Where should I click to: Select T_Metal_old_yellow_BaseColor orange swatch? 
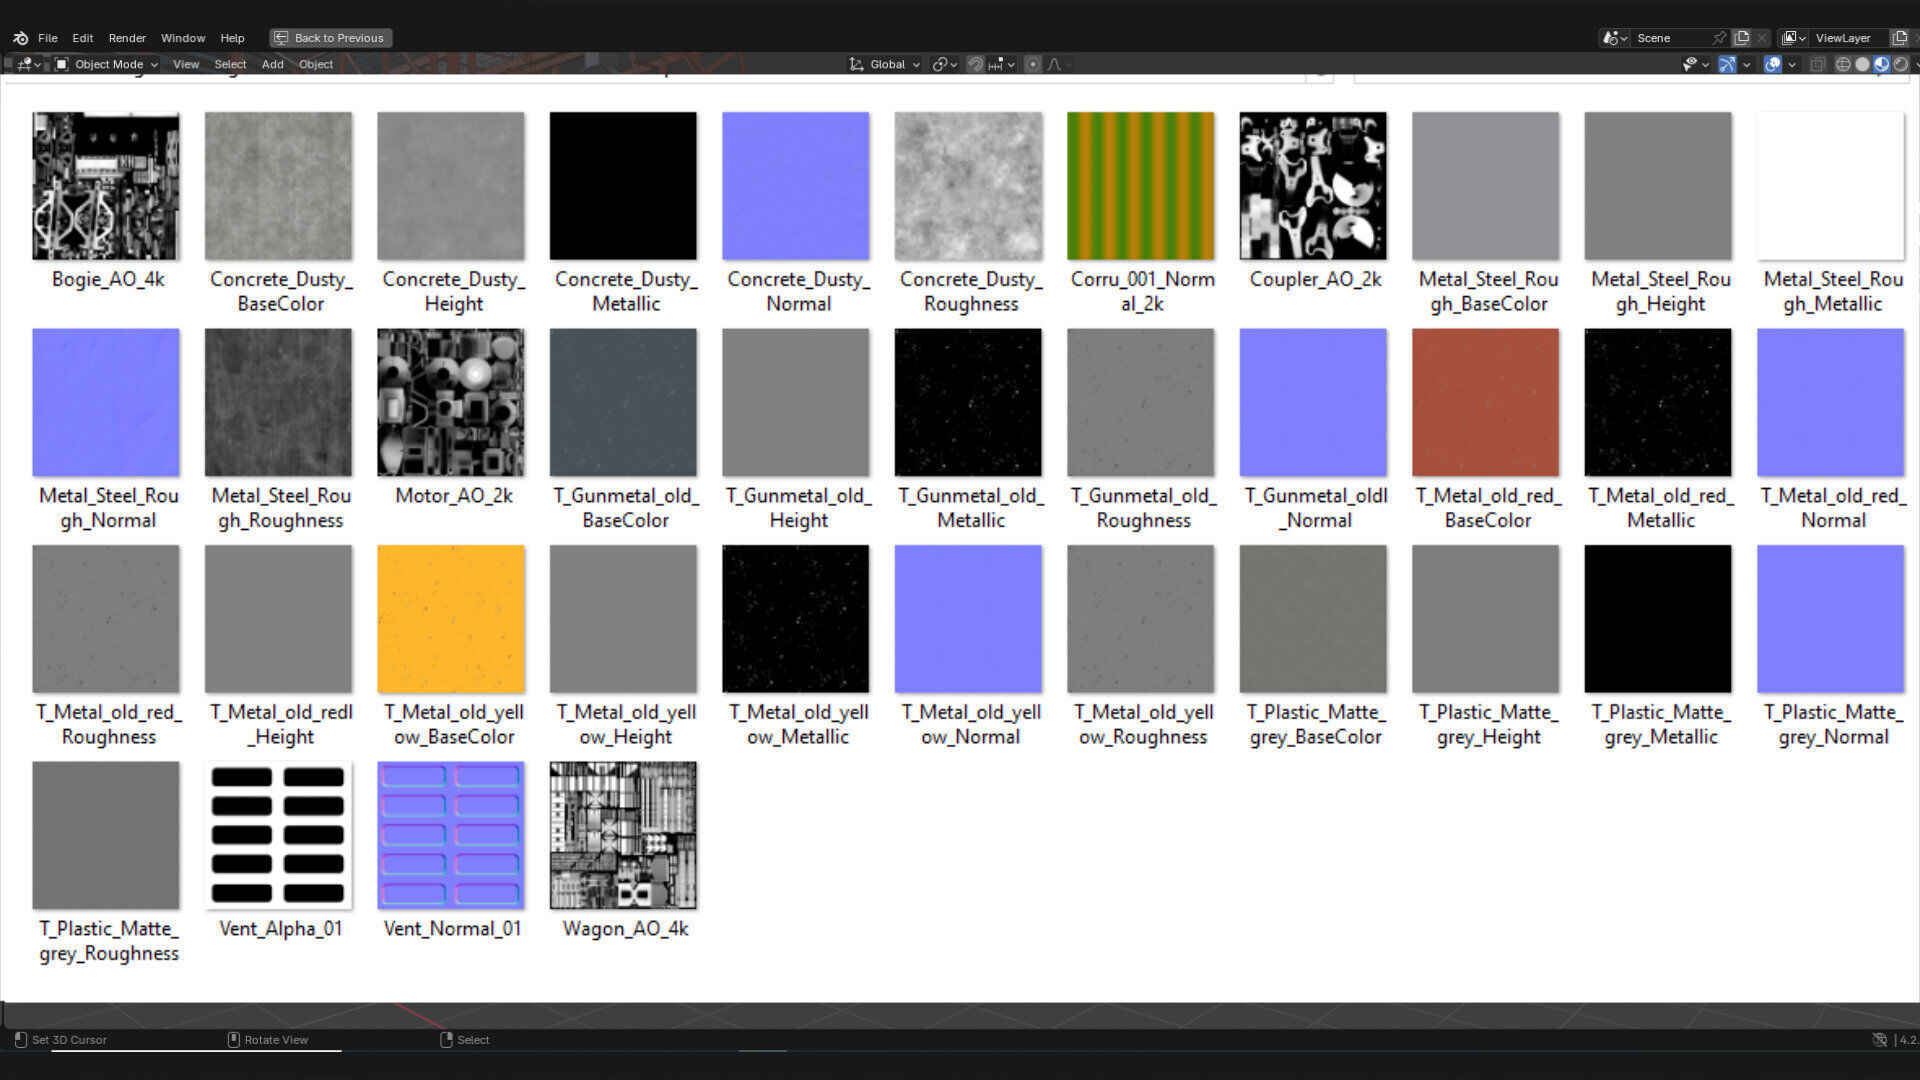[x=451, y=619]
